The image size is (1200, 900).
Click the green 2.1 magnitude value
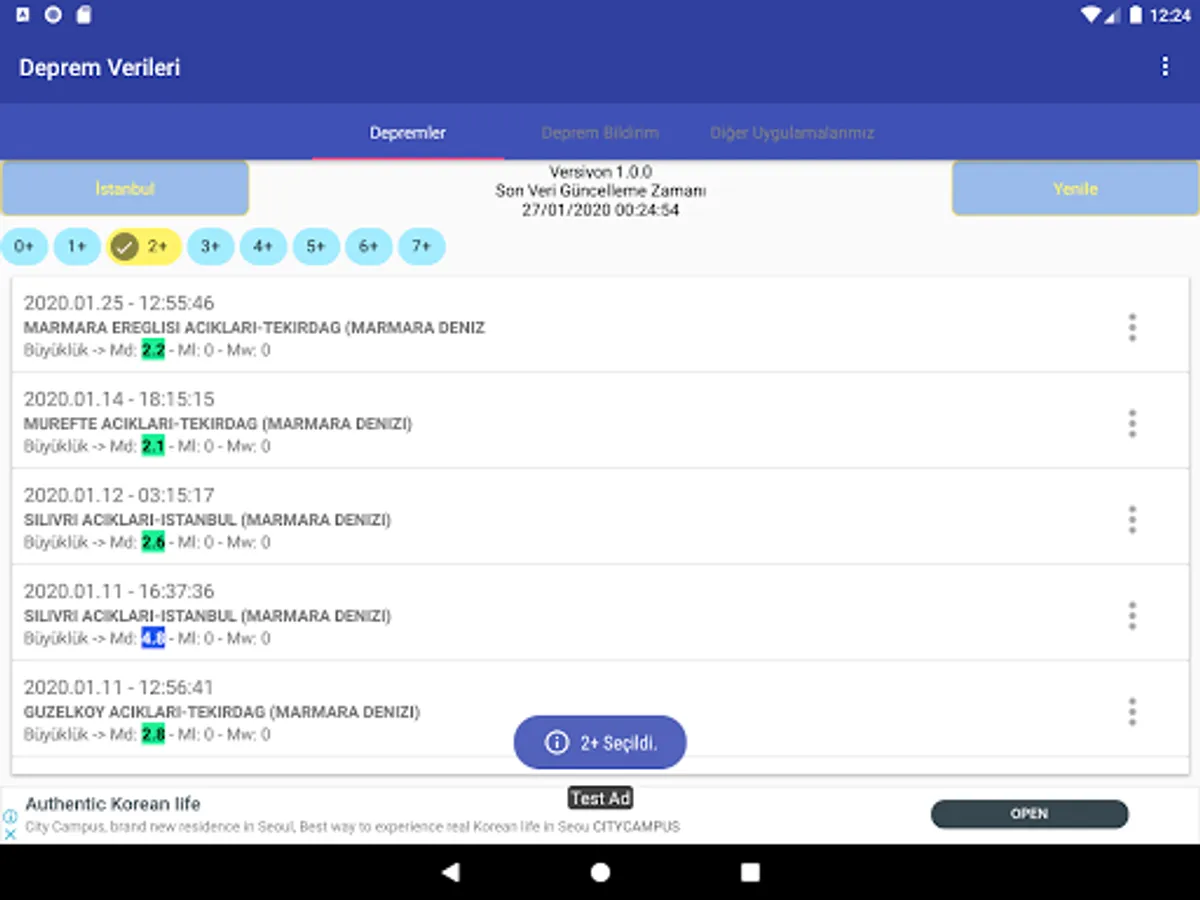click(x=153, y=446)
